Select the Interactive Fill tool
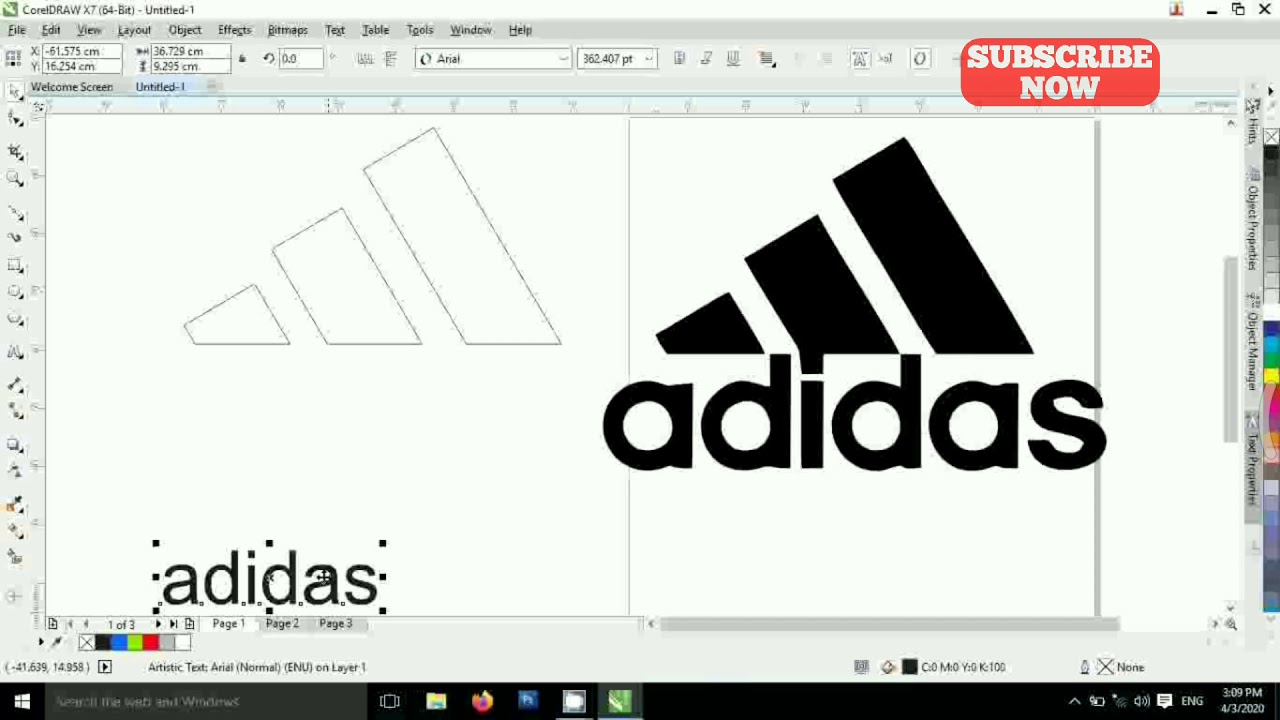This screenshot has width=1280, height=720. (x=15, y=530)
